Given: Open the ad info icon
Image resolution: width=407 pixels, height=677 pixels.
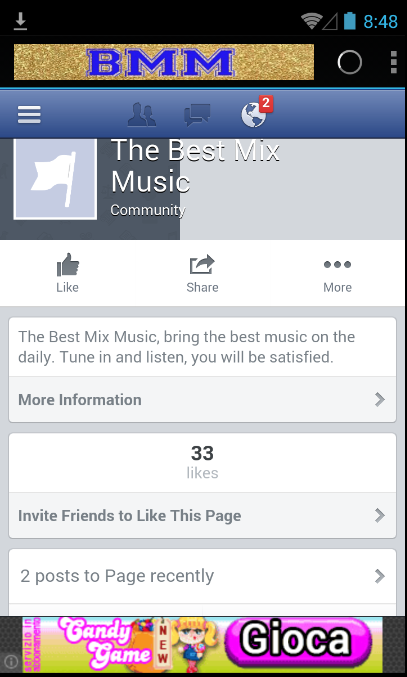Looking at the screenshot, I should click(11, 661).
